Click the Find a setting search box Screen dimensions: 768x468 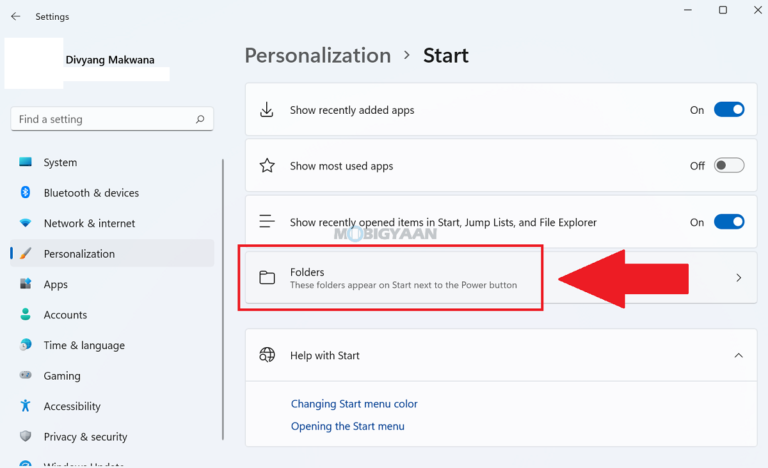click(112, 119)
